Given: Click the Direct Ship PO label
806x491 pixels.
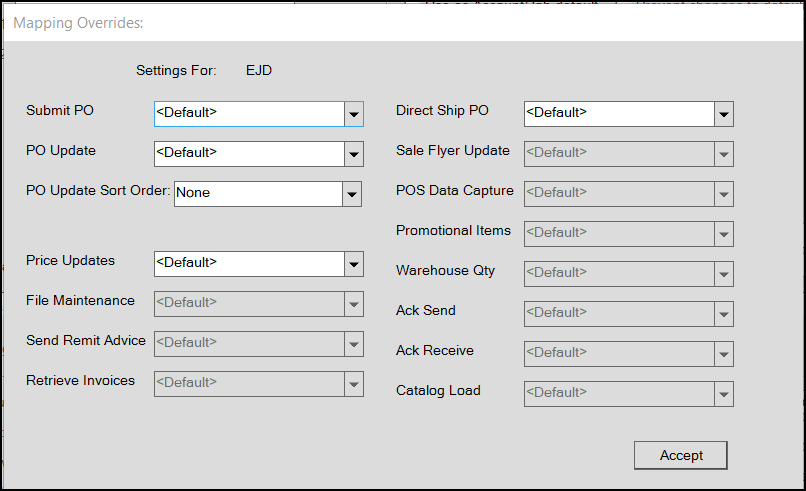Looking at the screenshot, I should pyautogui.click(x=442, y=111).
